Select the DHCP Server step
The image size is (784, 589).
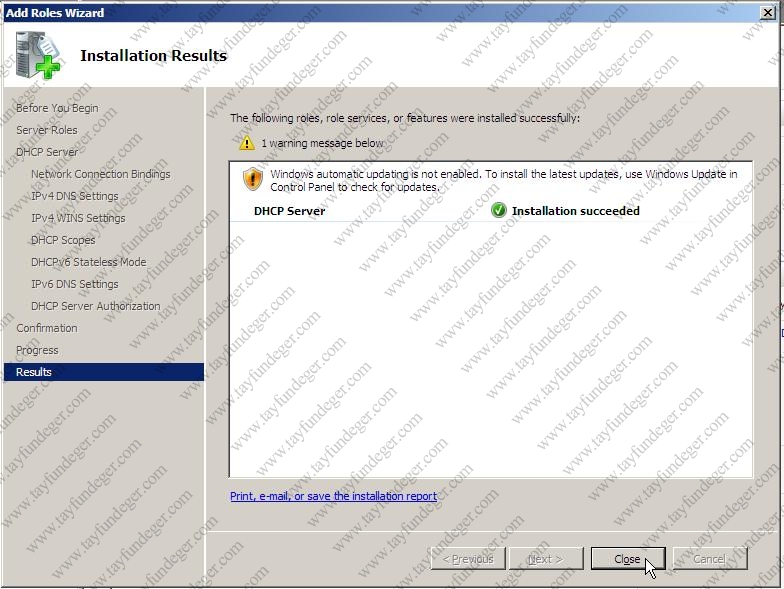point(46,152)
